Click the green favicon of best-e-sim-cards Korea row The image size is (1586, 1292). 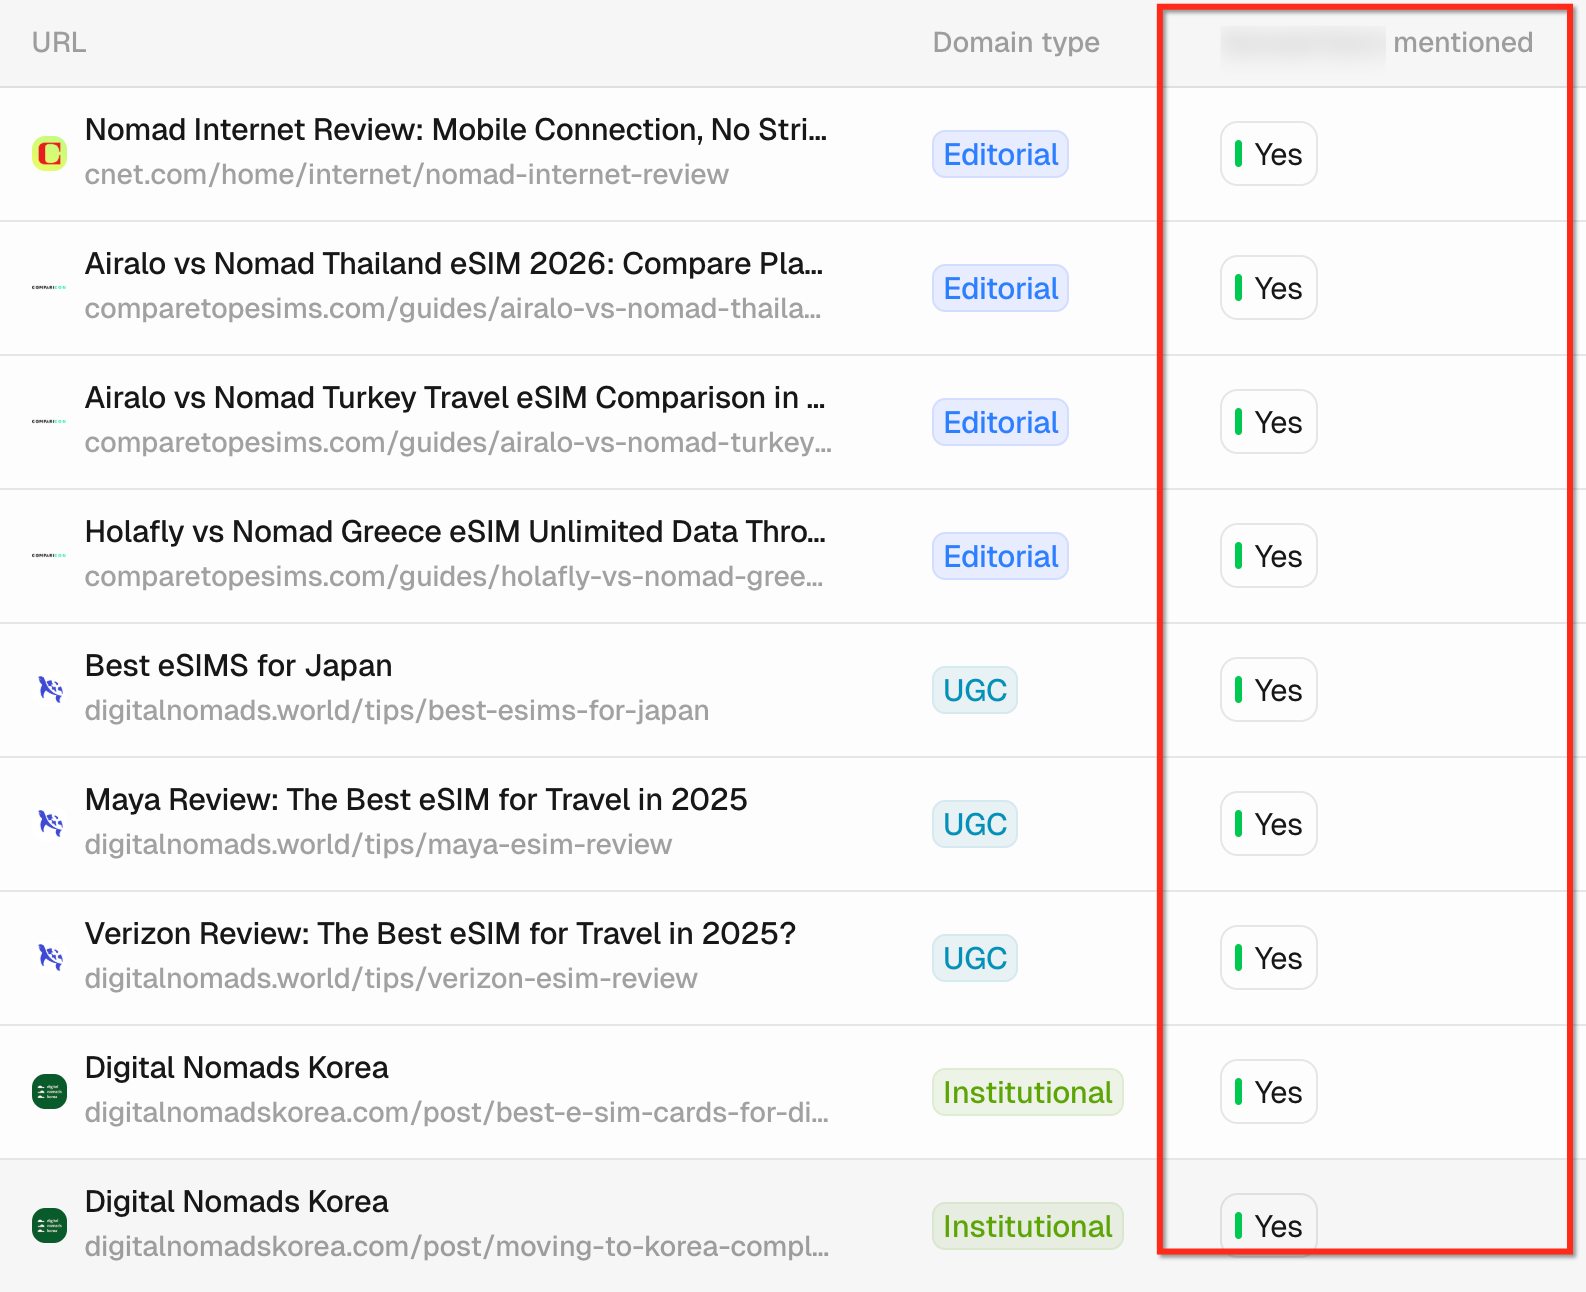point(49,1092)
